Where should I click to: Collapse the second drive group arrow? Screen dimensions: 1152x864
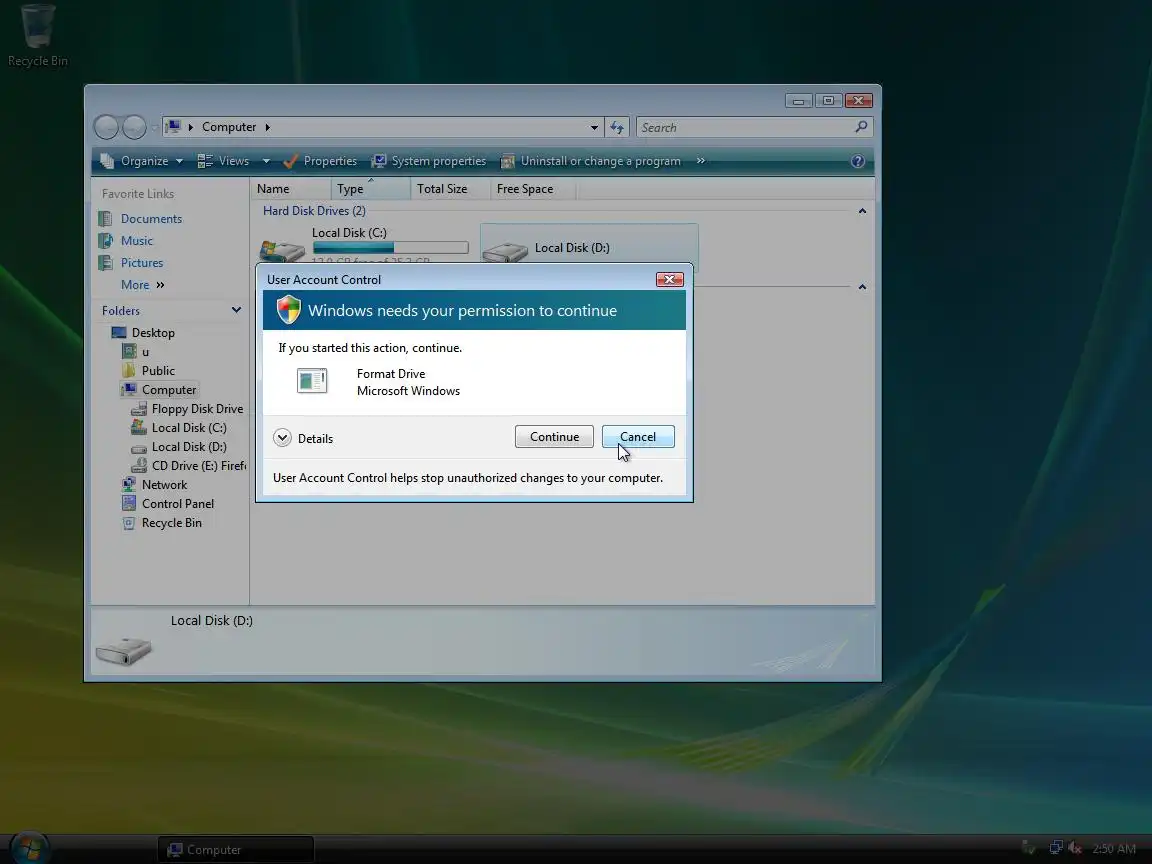pyautogui.click(x=863, y=287)
